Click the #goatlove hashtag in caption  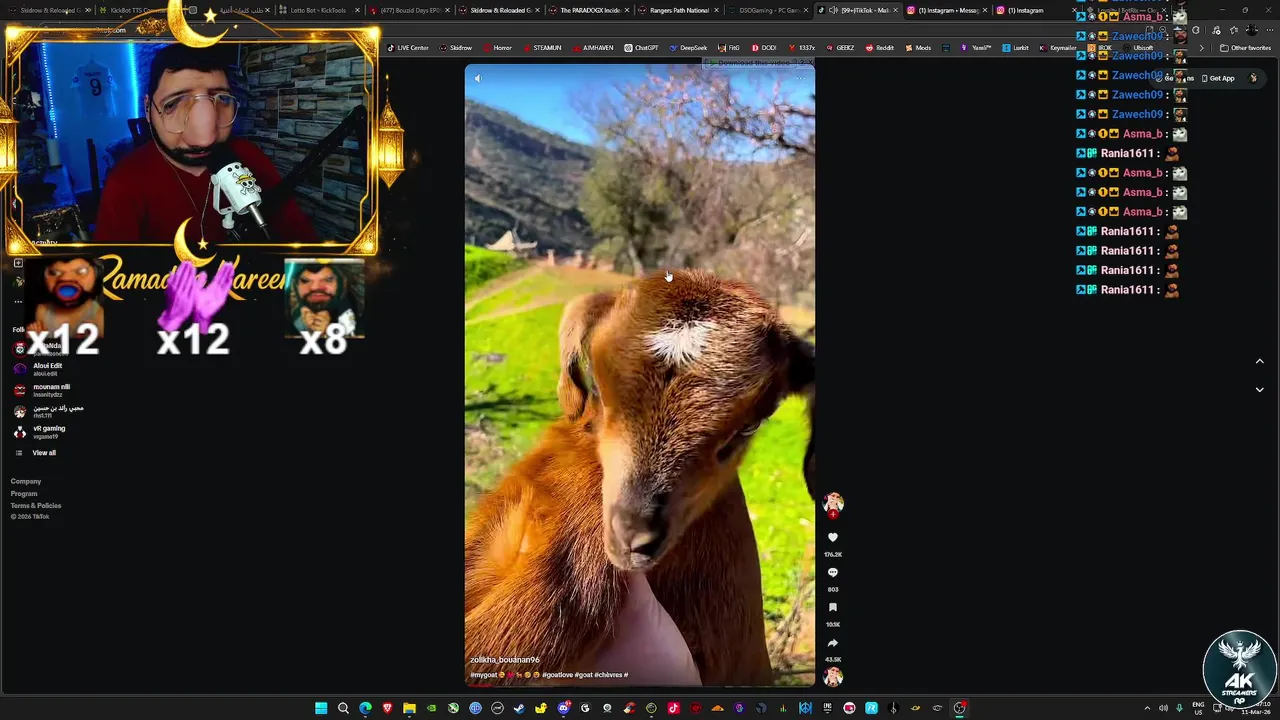(x=558, y=675)
